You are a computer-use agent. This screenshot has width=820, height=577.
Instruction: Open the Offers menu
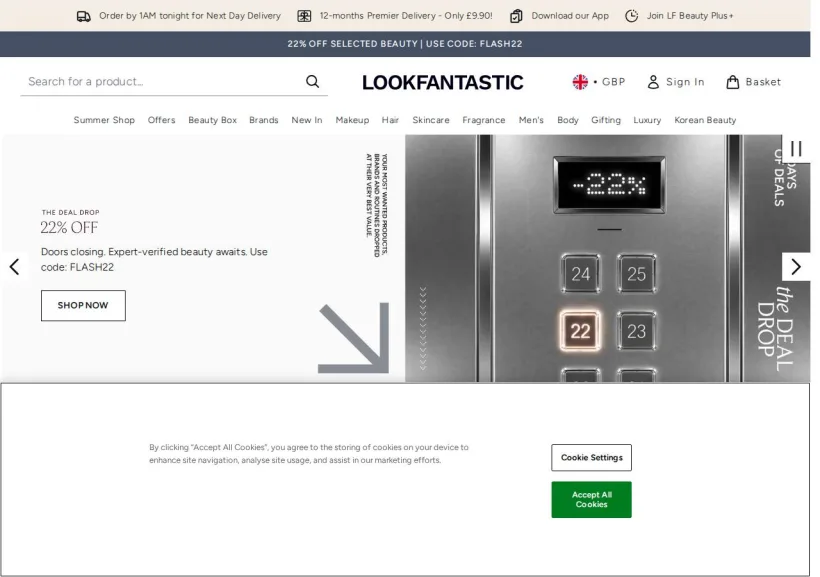point(161,120)
